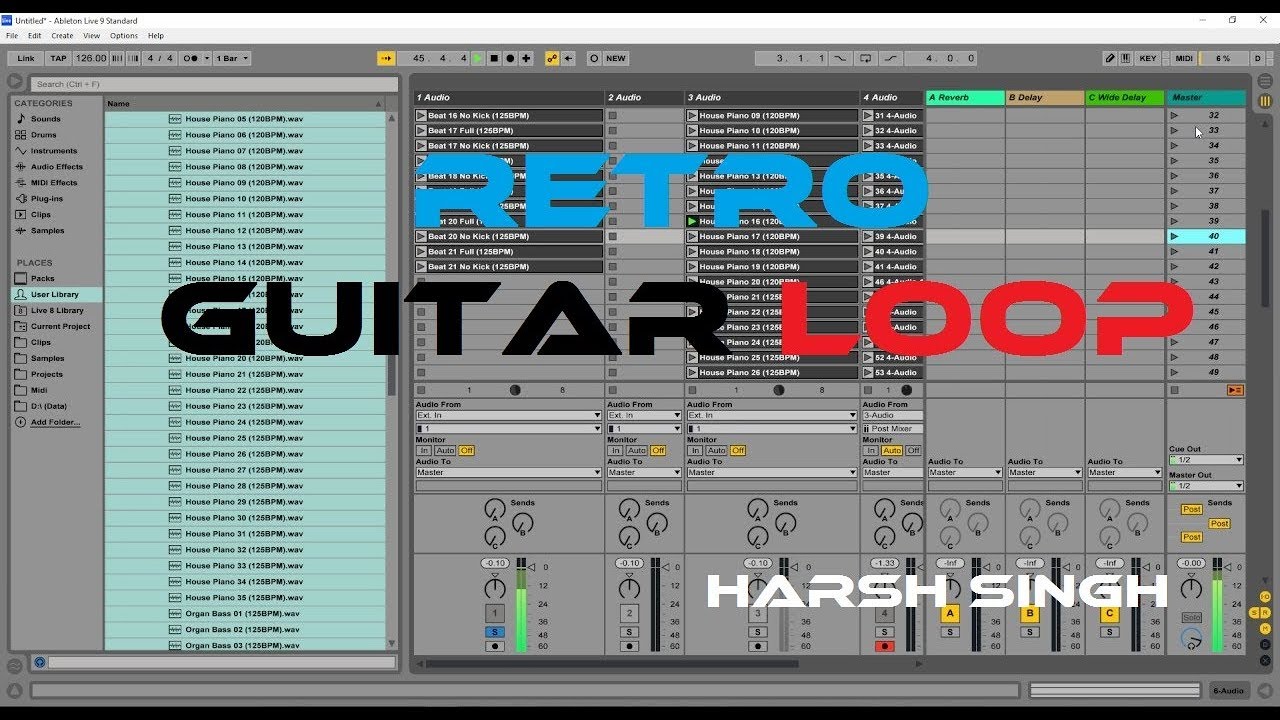Open the Master Out dropdown
The height and width of the screenshot is (720, 1280).
pos(1206,486)
